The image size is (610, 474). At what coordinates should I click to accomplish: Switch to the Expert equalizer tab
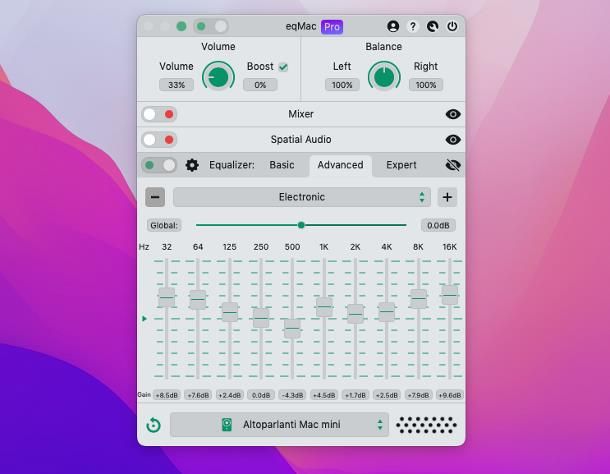[401, 165]
